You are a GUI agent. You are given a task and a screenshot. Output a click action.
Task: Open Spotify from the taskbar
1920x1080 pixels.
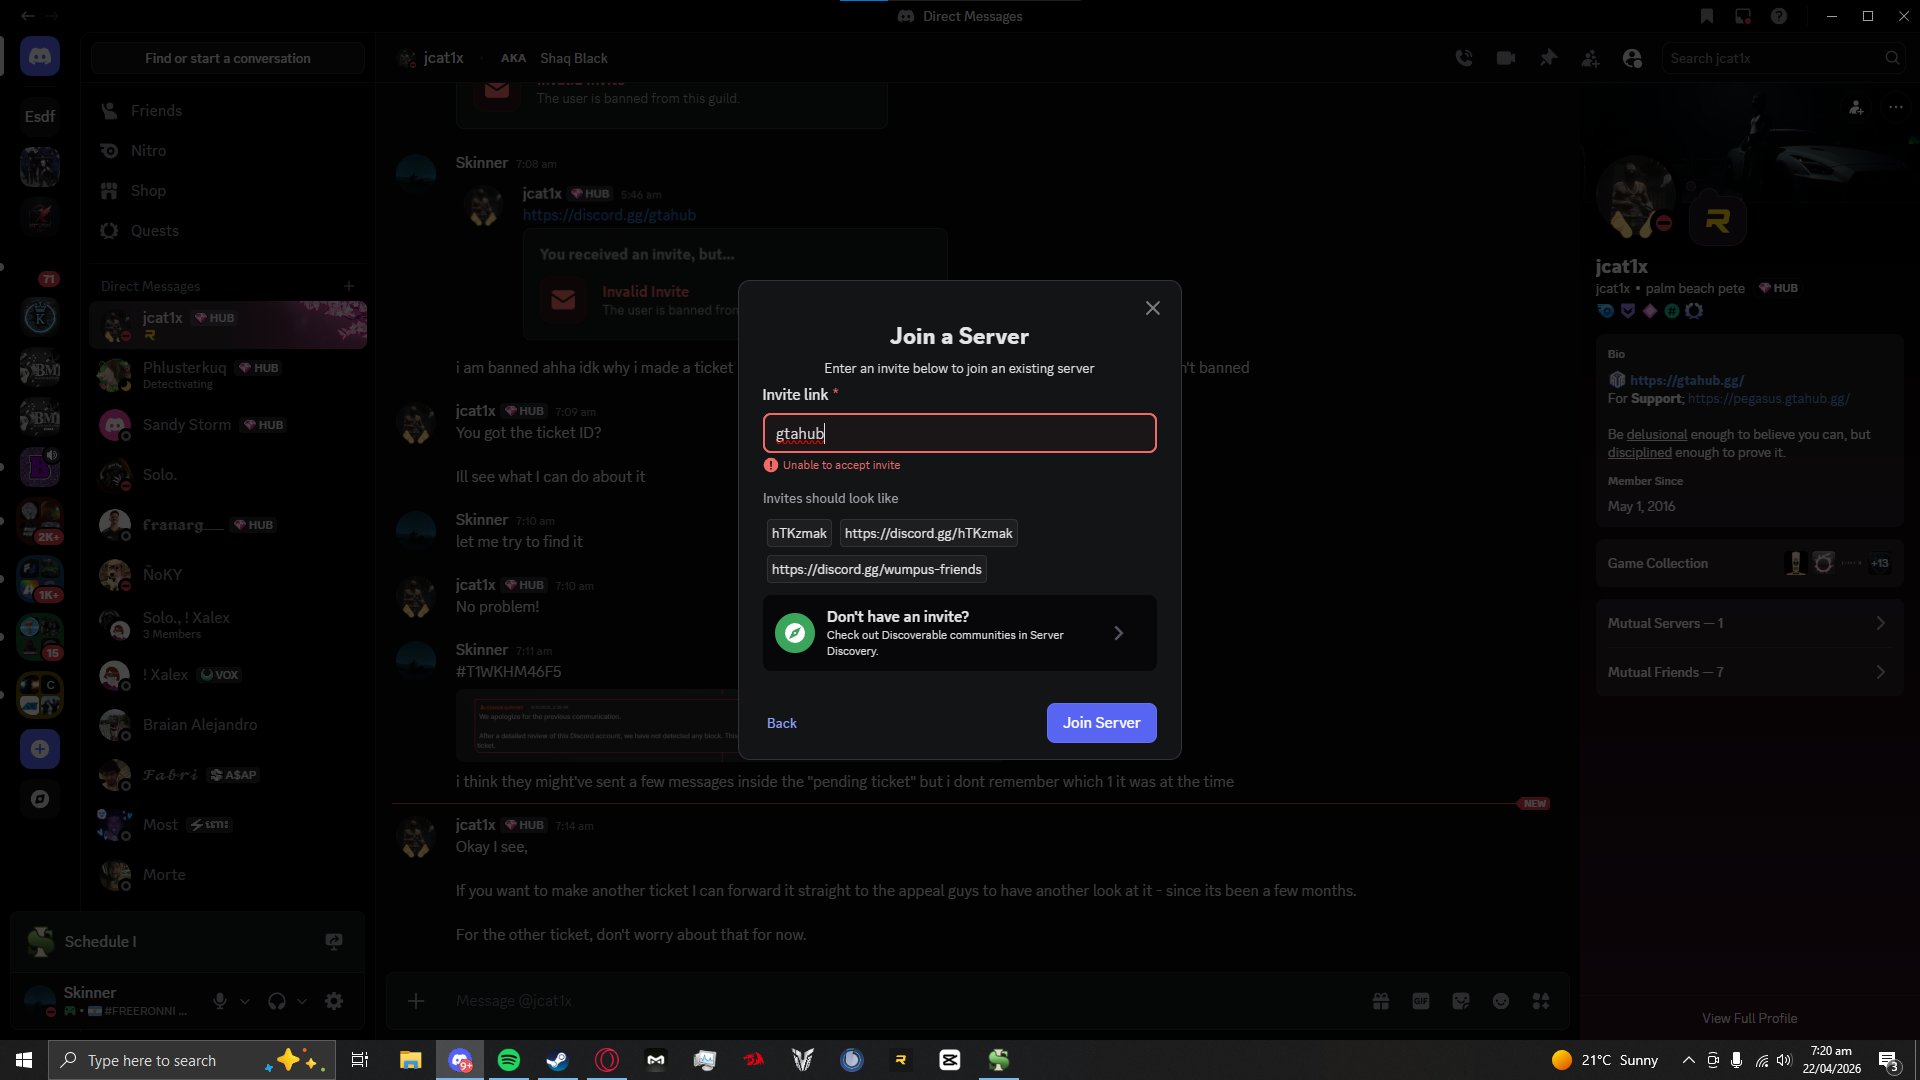[509, 1060]
